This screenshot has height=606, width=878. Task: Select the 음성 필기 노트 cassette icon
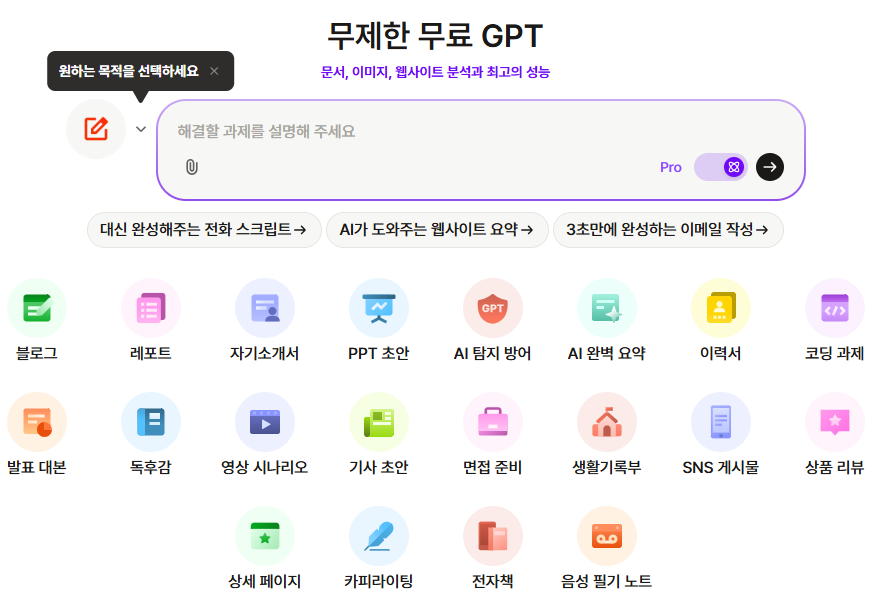607,536
